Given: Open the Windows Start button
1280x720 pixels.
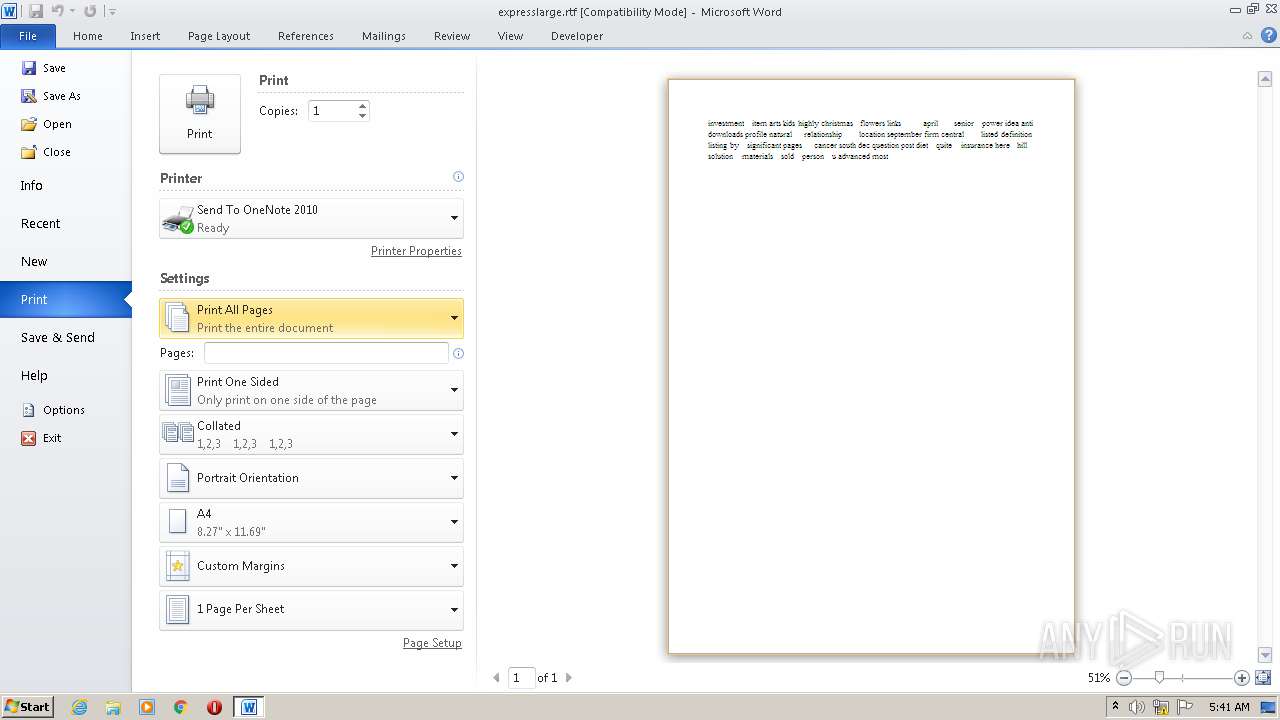Looking at the screenshot, I should (28, 706).
